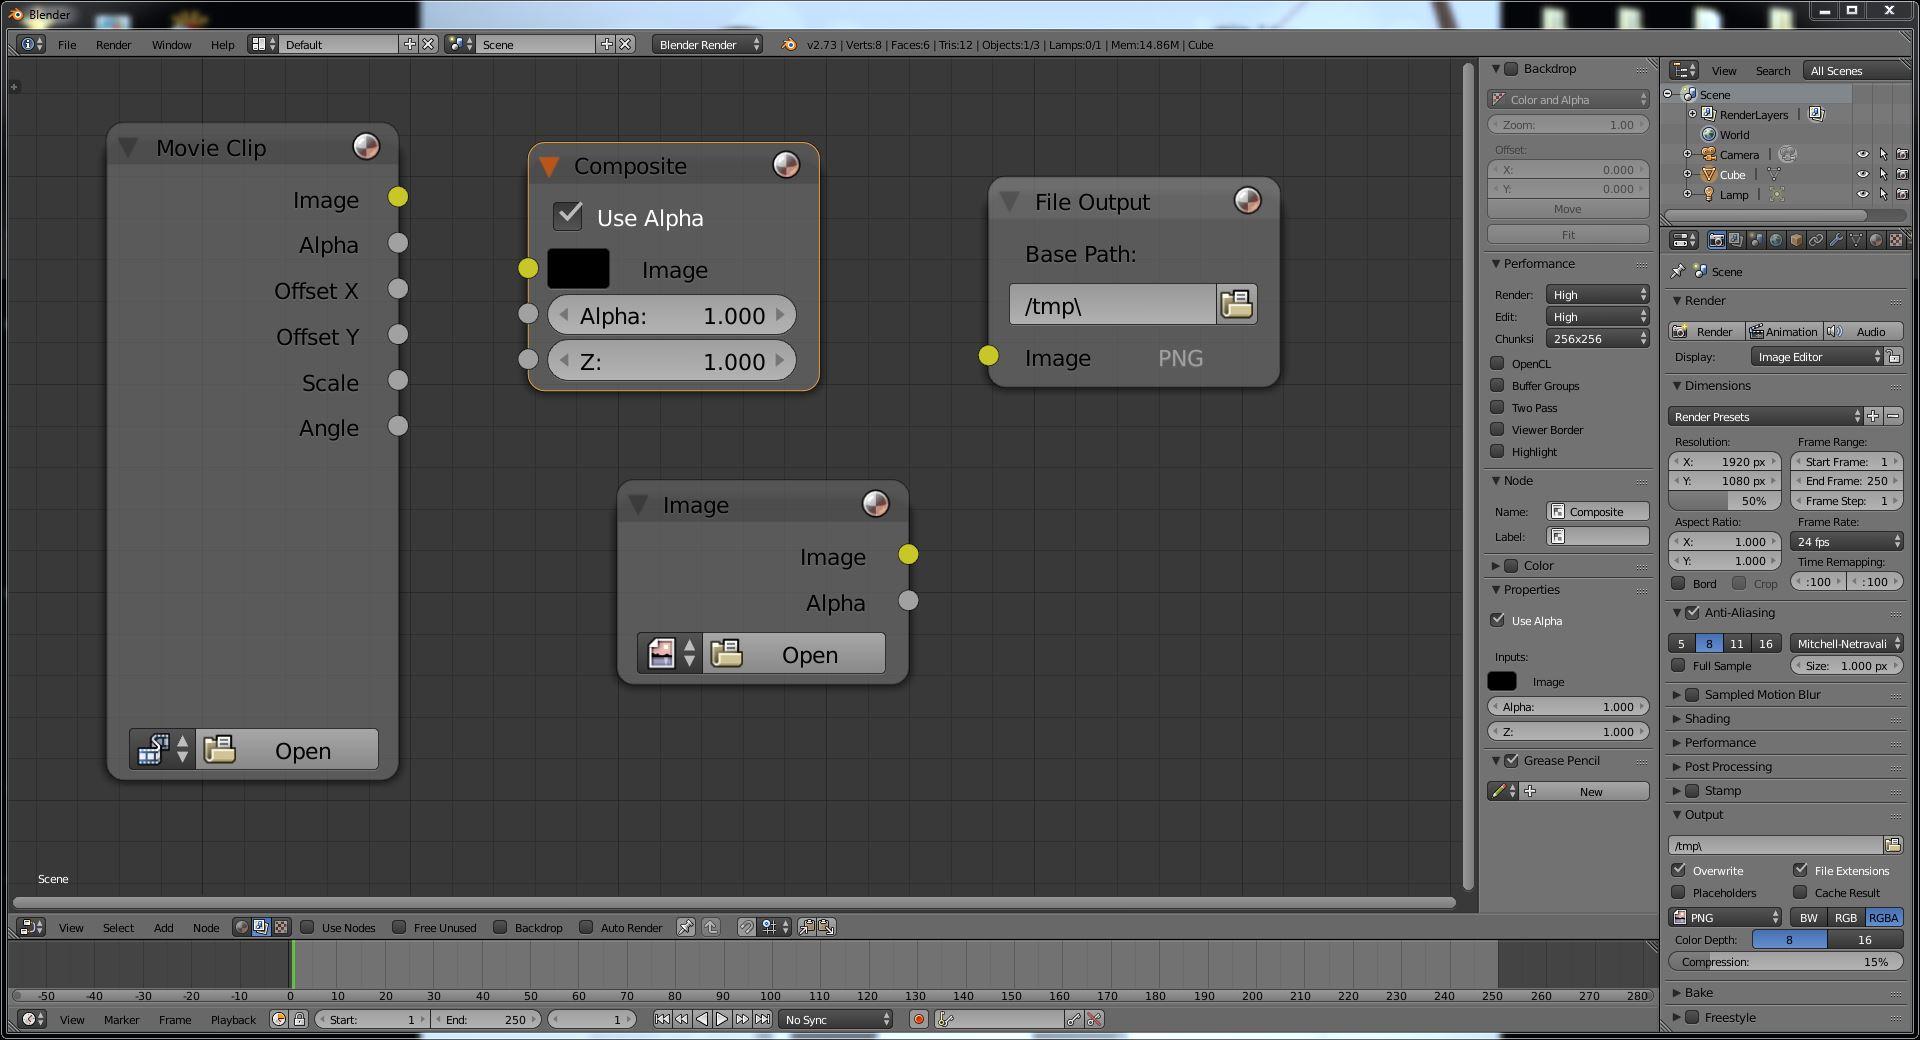1920x1040 pixels.
Task: Open the Chunksize 256x256 dropdown
Action: click(x=1597, y=338)
